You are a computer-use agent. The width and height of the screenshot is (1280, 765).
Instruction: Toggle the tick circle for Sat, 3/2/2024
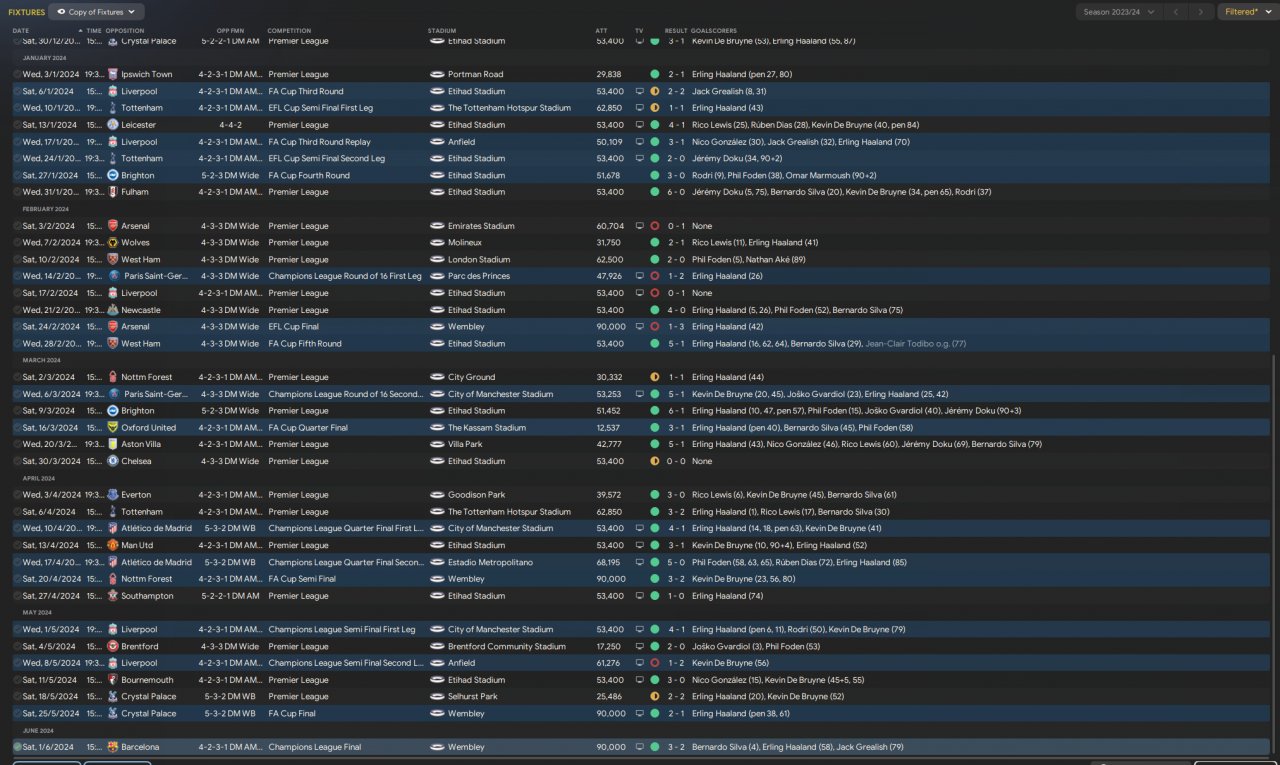pos(17,226)
